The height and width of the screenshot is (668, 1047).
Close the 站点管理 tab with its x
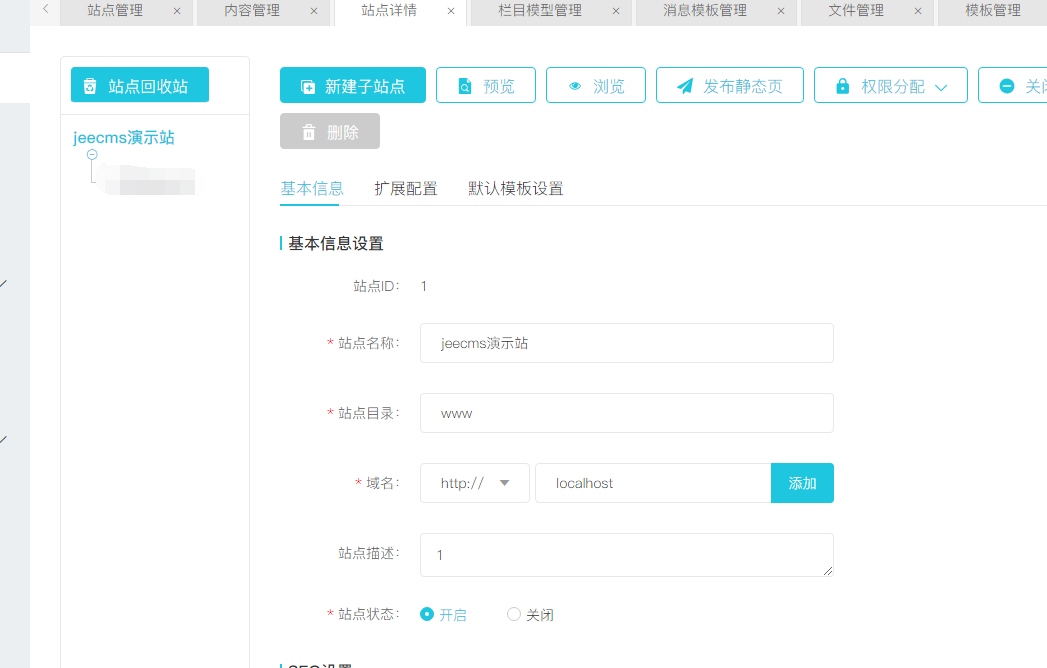click(177, 11)
